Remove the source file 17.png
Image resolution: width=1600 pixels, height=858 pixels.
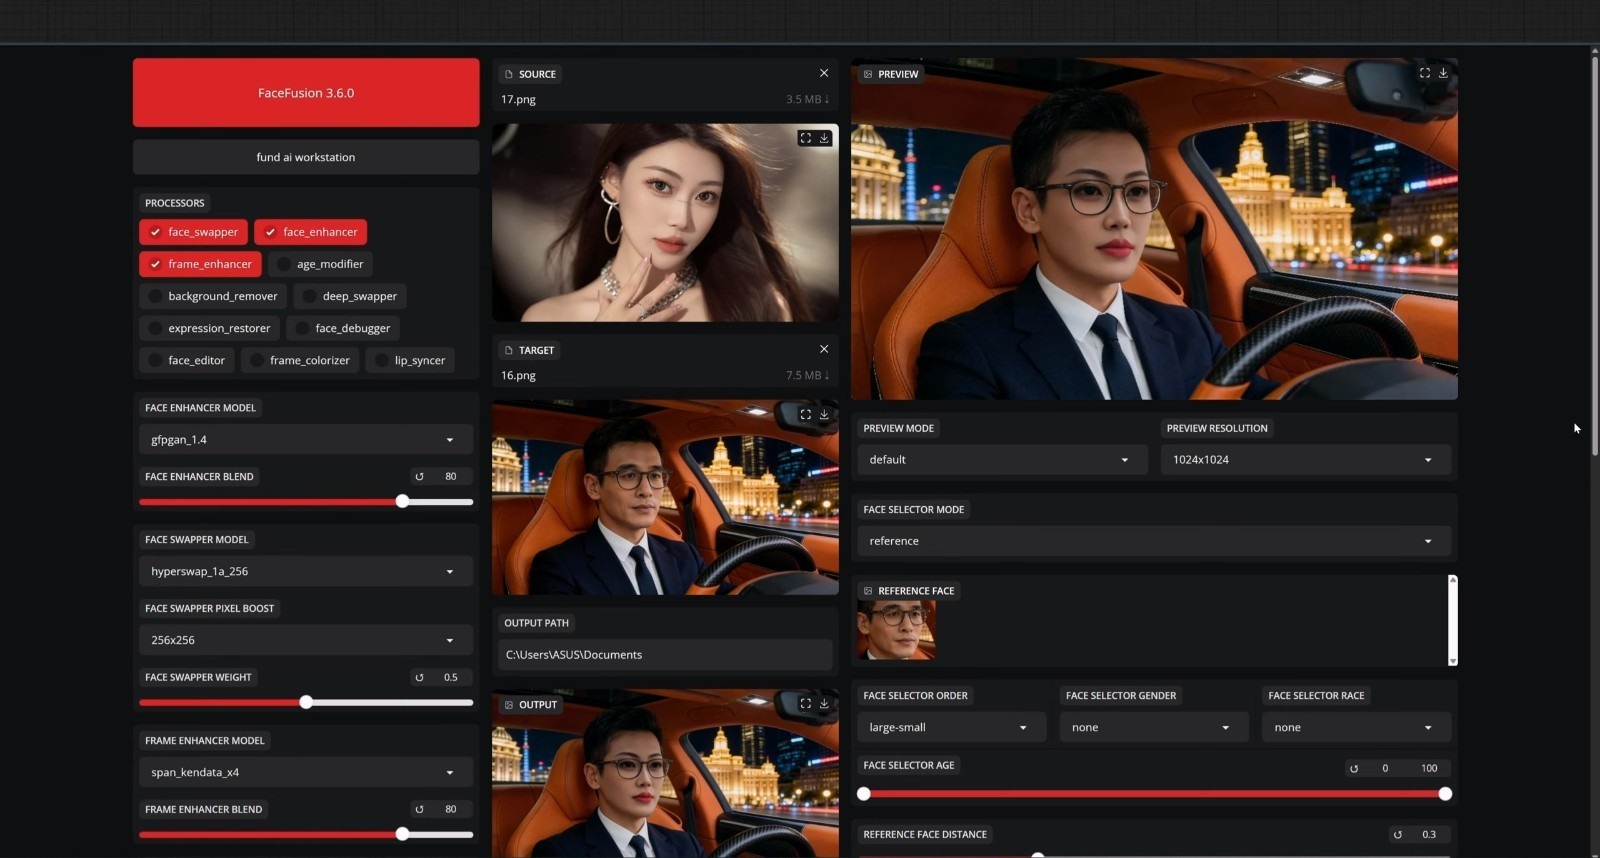tap(824, 73)
